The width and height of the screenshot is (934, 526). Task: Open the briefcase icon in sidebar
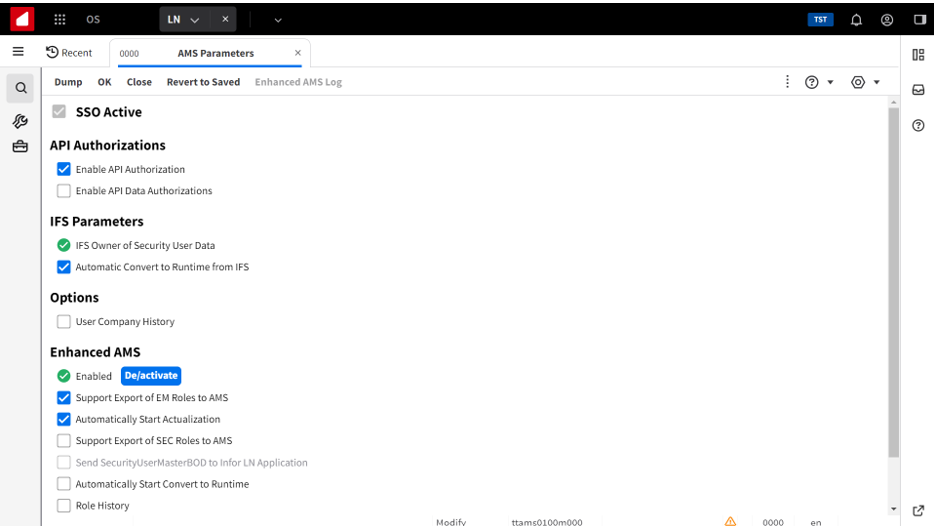pyautogui.click(x=20, y=147)
